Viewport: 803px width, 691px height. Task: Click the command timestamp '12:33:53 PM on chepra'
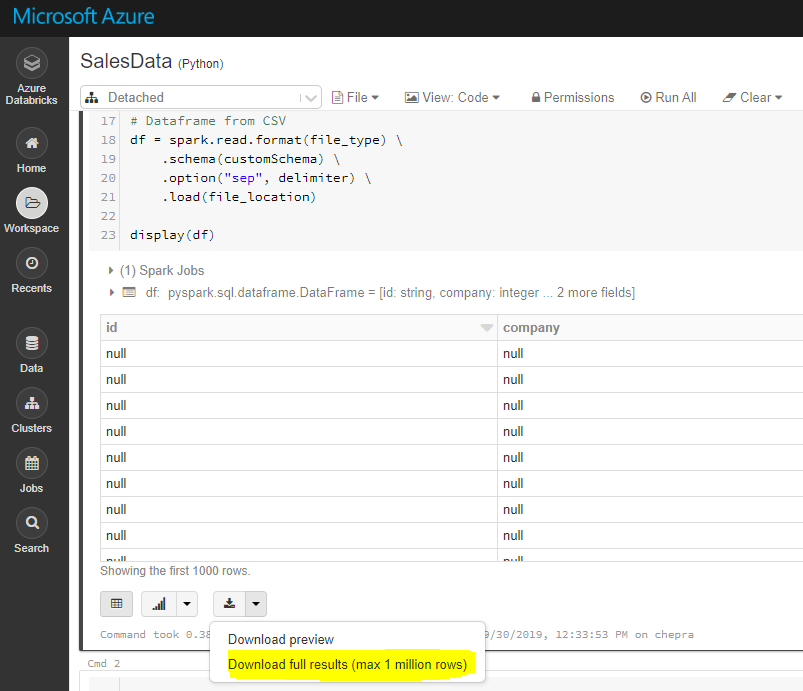(624, 635)
